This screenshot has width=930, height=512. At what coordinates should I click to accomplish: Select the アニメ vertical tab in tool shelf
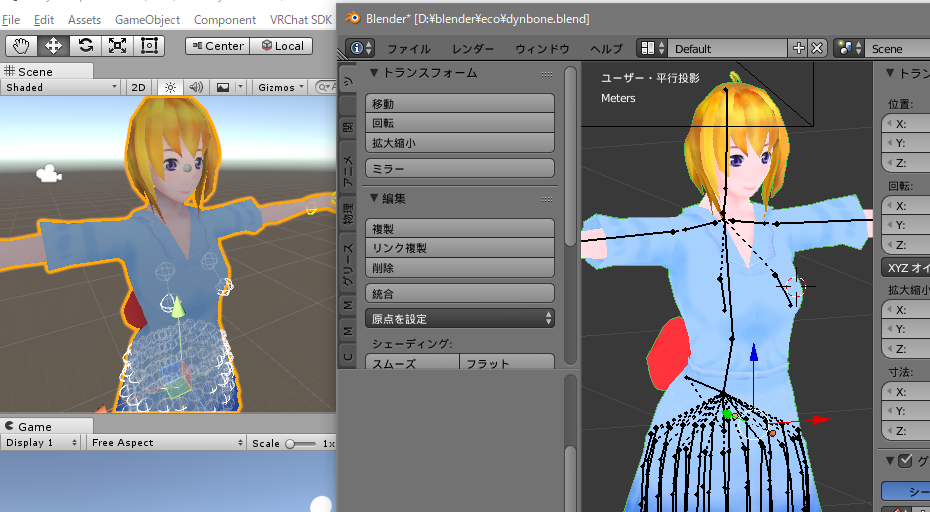click(x=348, y=170)
